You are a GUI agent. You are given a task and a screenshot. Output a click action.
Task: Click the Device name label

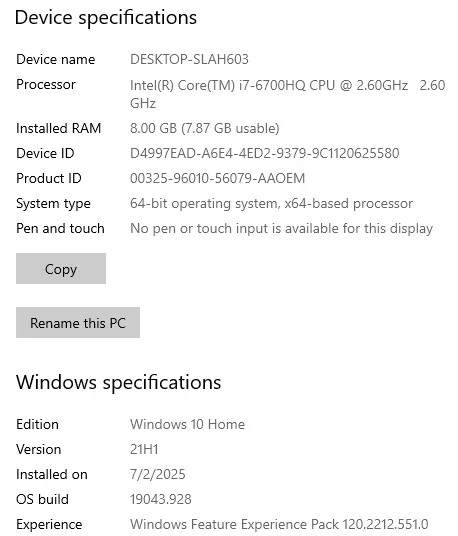(56, 59)
